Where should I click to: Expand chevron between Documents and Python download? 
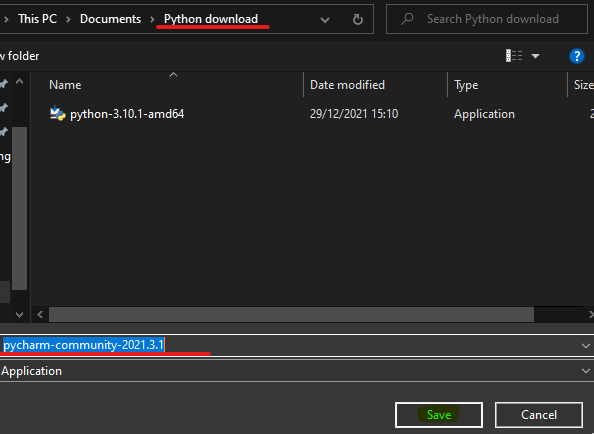click(x=152, y=19)
